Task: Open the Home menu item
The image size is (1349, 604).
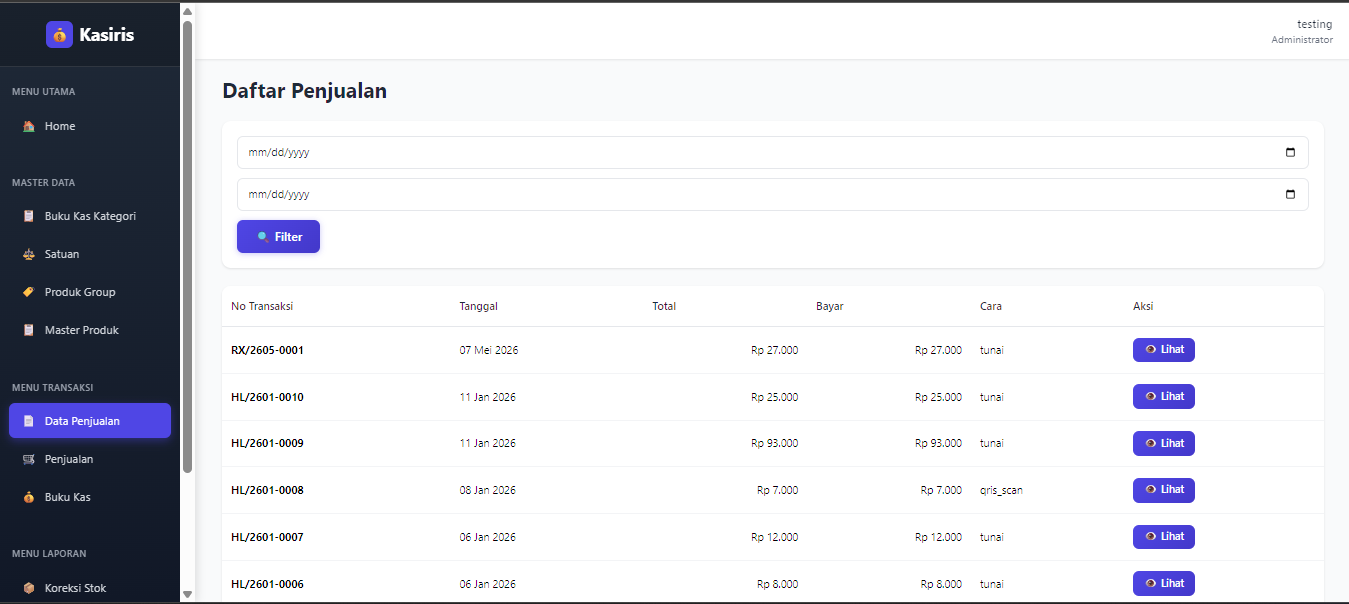Action: [90, 126]
